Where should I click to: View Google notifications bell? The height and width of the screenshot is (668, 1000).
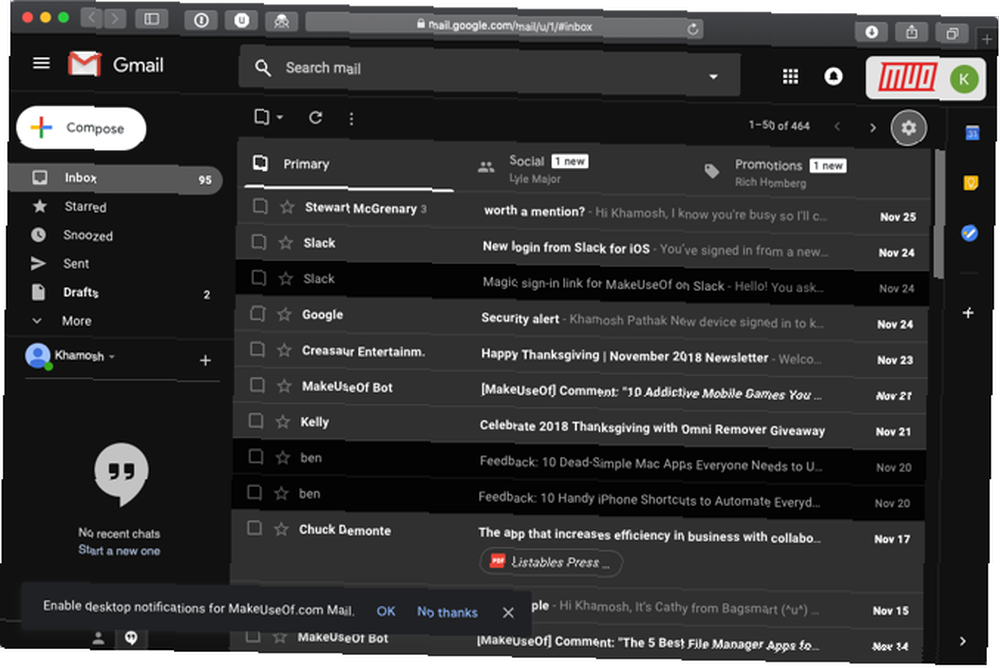833,76
